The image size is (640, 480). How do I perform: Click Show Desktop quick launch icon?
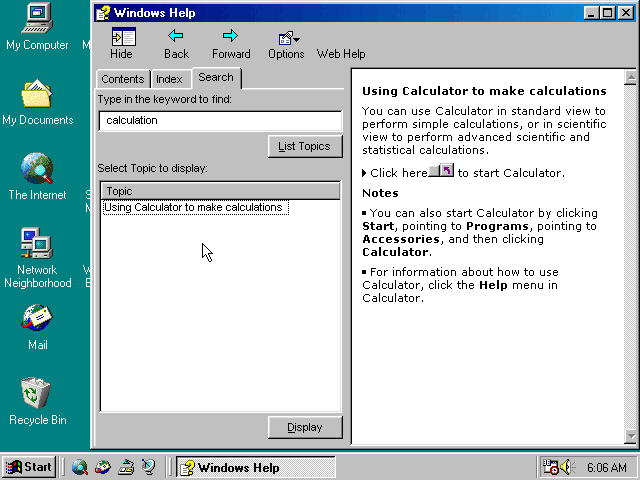tap(126, 467)
